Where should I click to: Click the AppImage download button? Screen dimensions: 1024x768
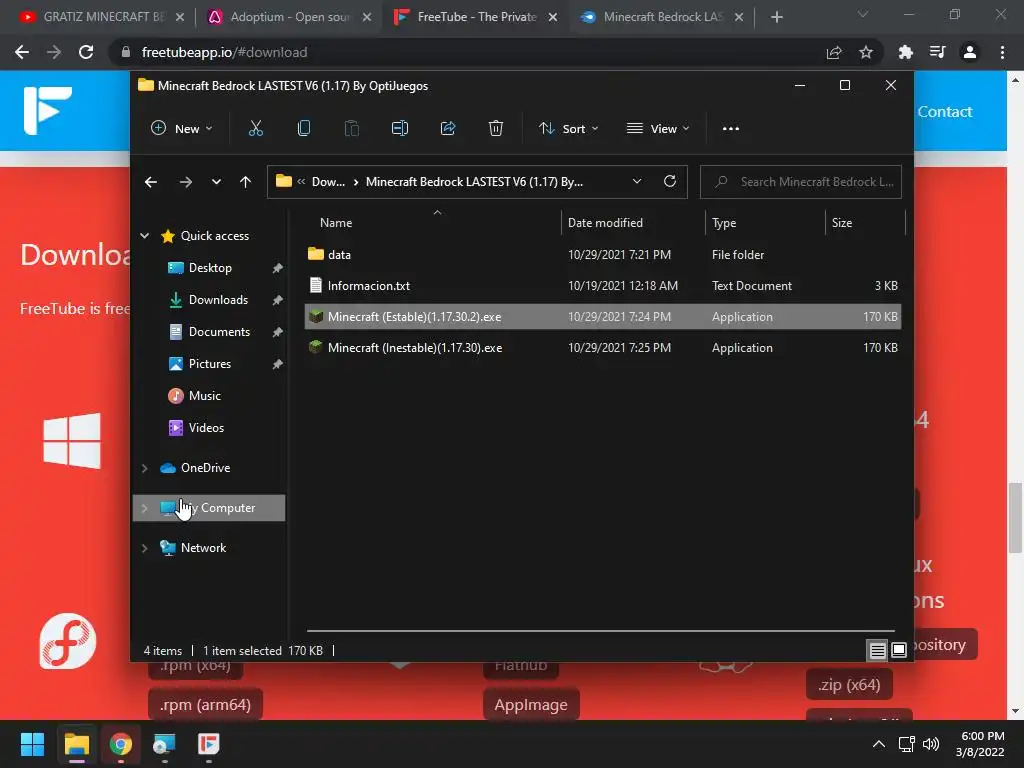click(x=531, y=705)
